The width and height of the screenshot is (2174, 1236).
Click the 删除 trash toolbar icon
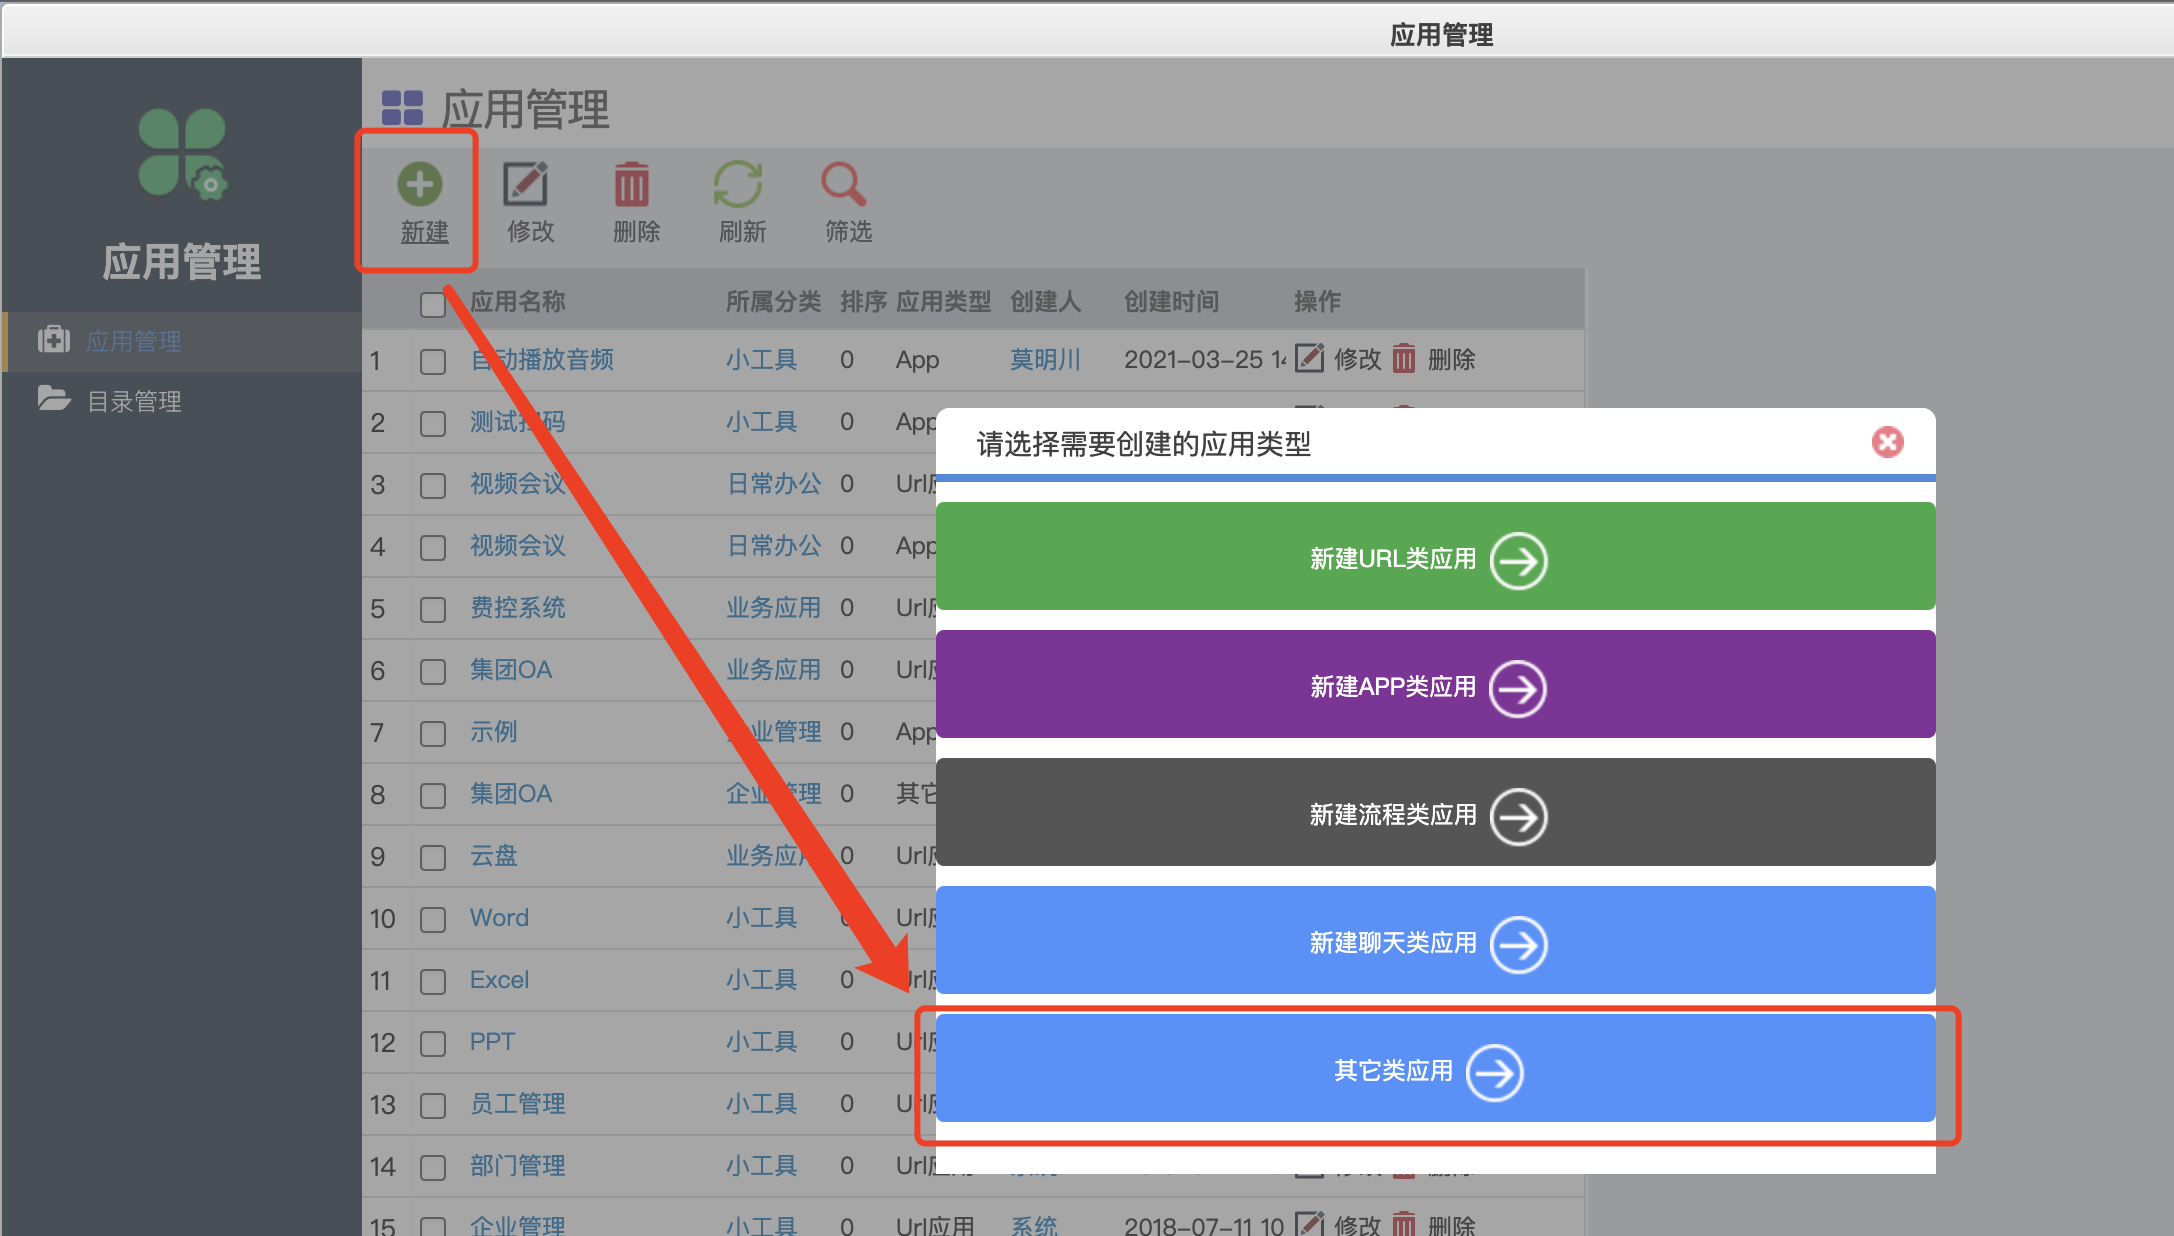(632, 185)
